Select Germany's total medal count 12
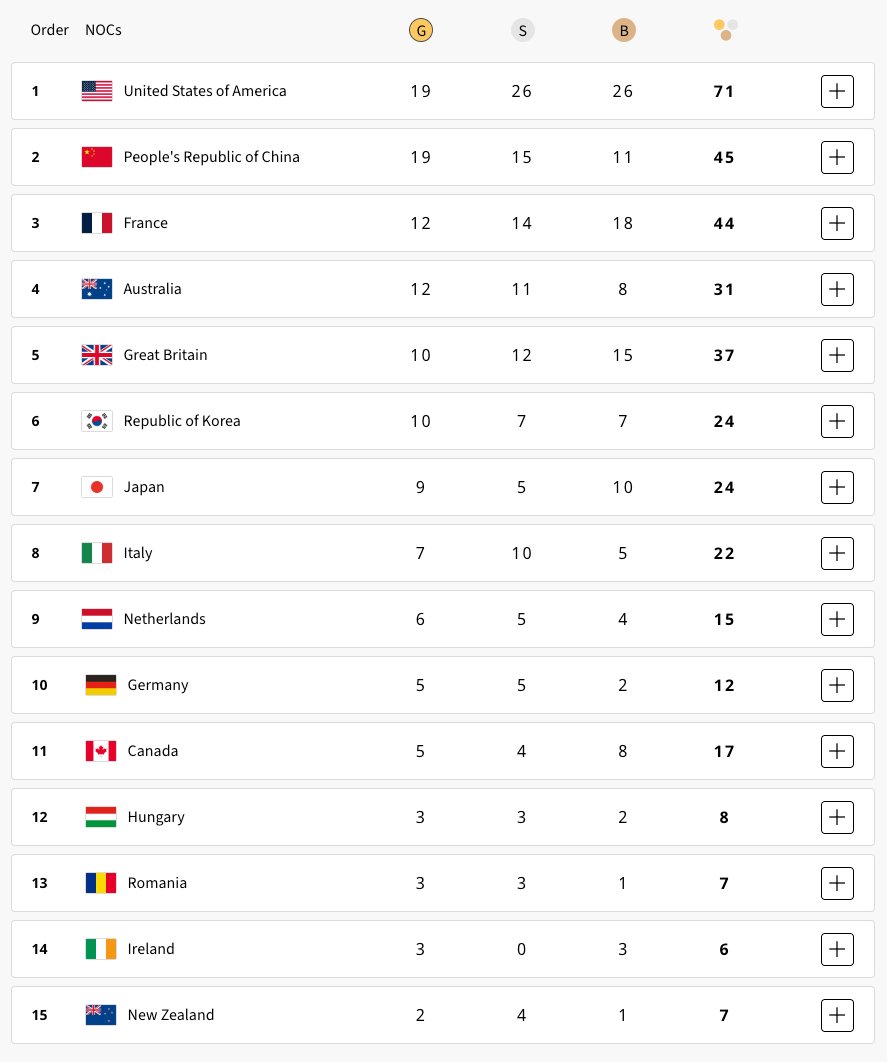Screen dimensions: 887x1062 click(724, 685)
